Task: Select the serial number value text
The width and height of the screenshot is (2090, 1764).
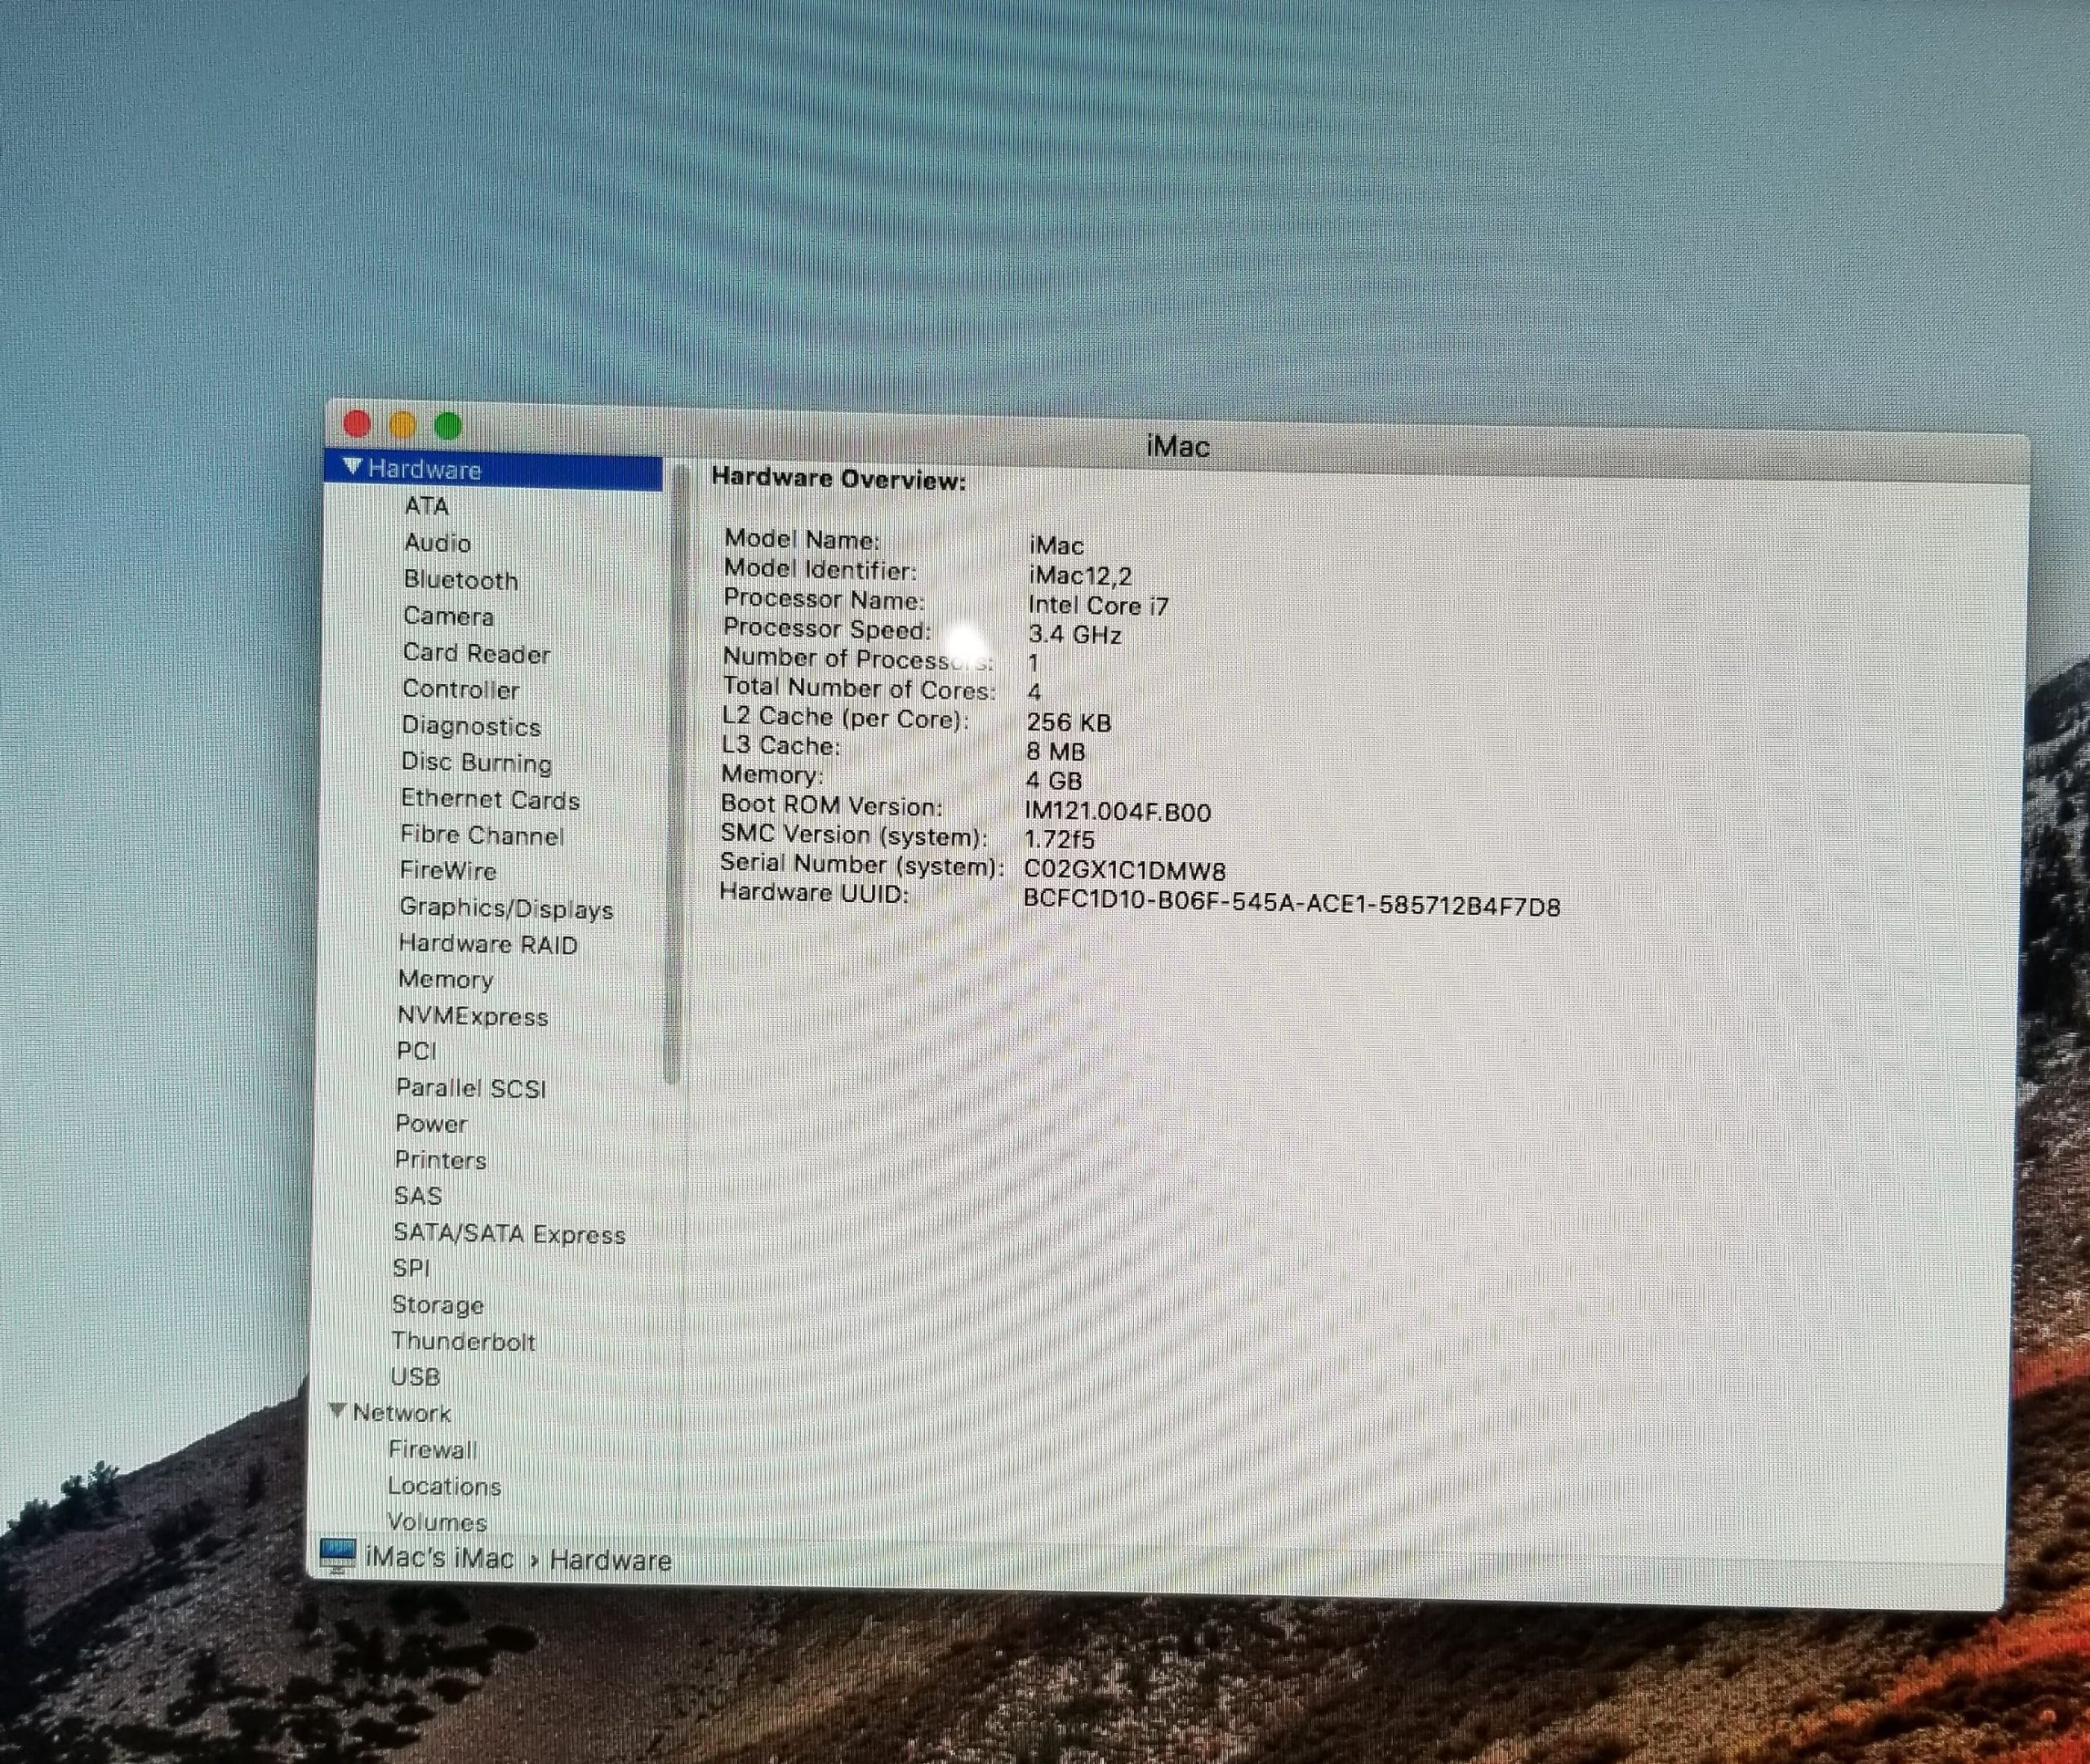Action: pyautogui.click(x=1124, y=871)
